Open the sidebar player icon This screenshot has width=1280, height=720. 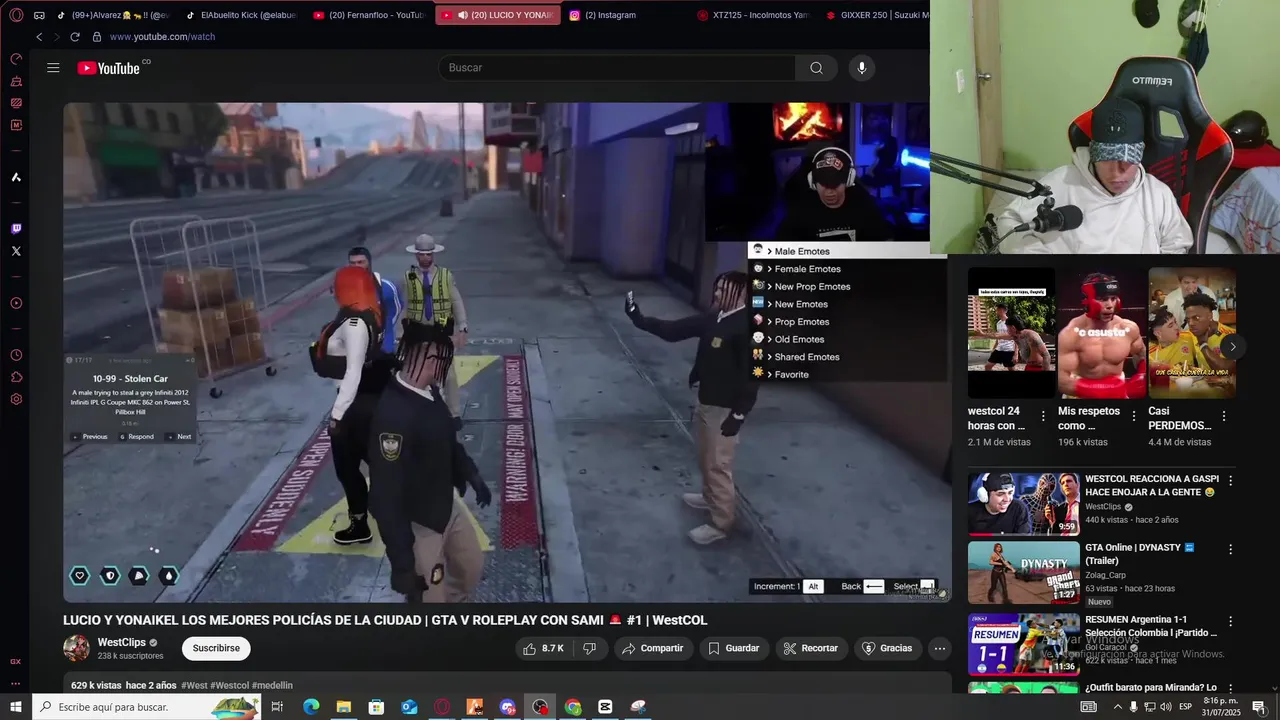16,303
